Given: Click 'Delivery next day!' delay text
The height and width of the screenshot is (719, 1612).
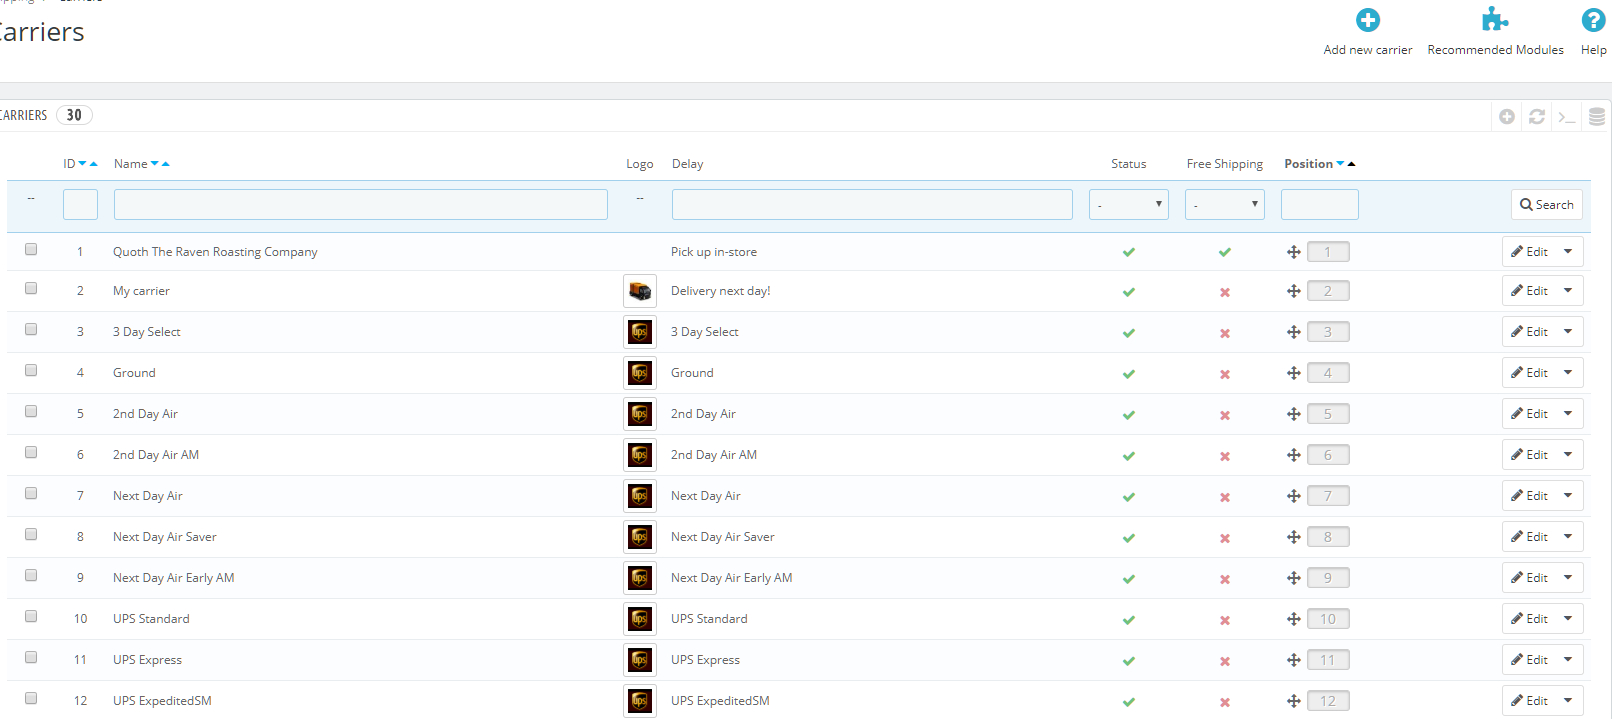Looking at the screenshot, I should (x=720, y=291).
